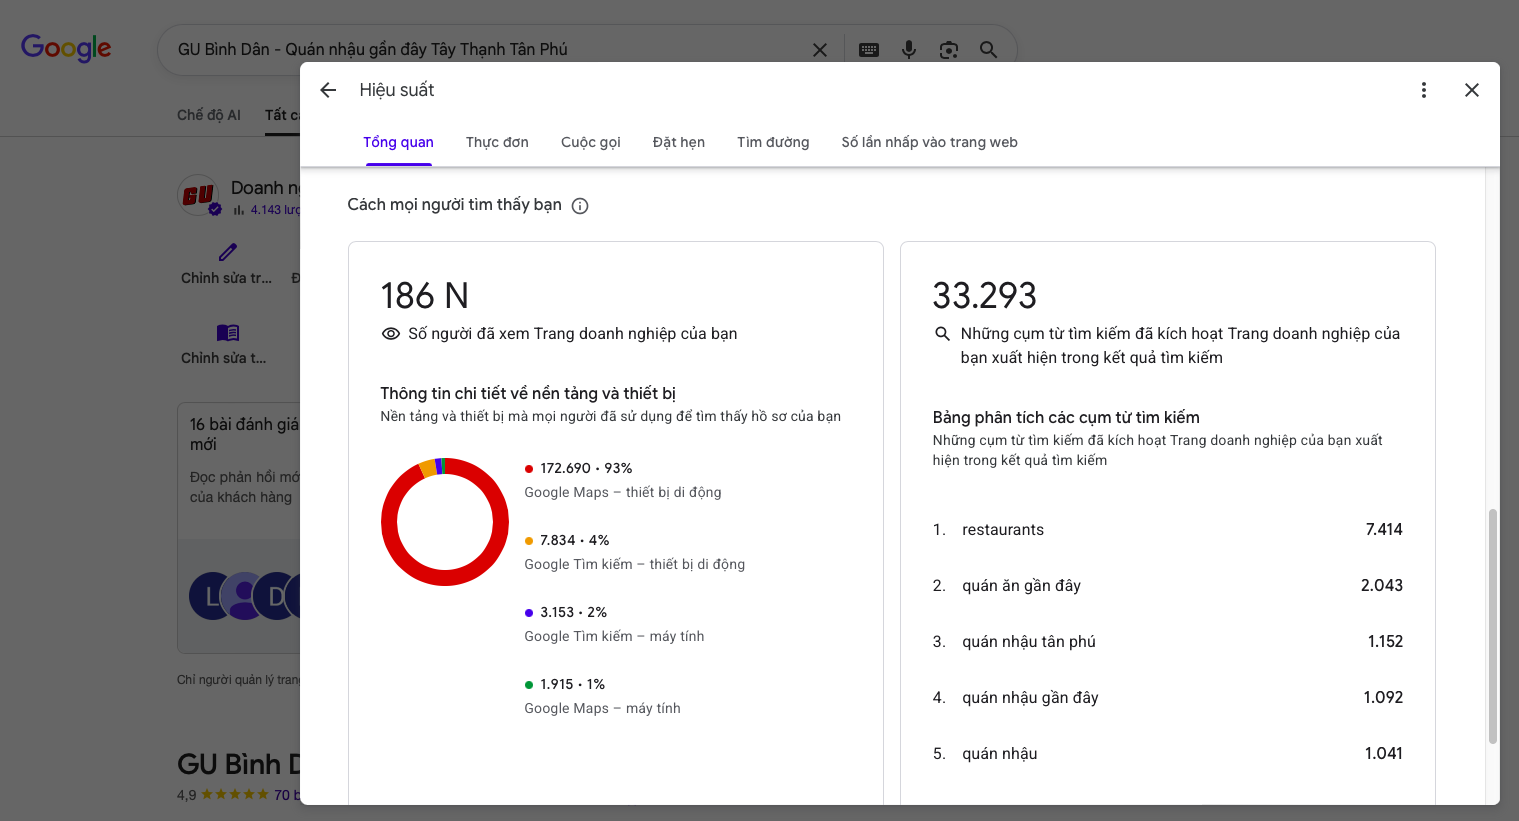Image resolution: width=1519 pixels, height=821 pixels.
Task: Click the reviewer avatar labeled L
Action: click(x=212, y=597)
